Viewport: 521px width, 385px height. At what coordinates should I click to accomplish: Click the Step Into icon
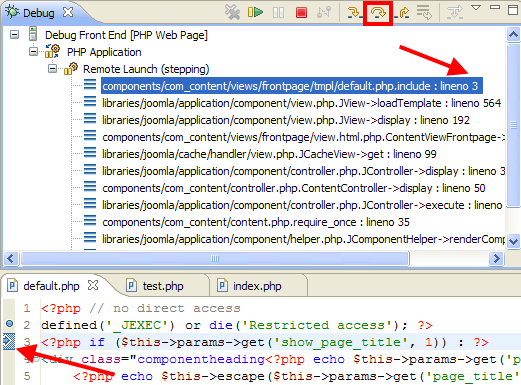click(x=354, y=12)
